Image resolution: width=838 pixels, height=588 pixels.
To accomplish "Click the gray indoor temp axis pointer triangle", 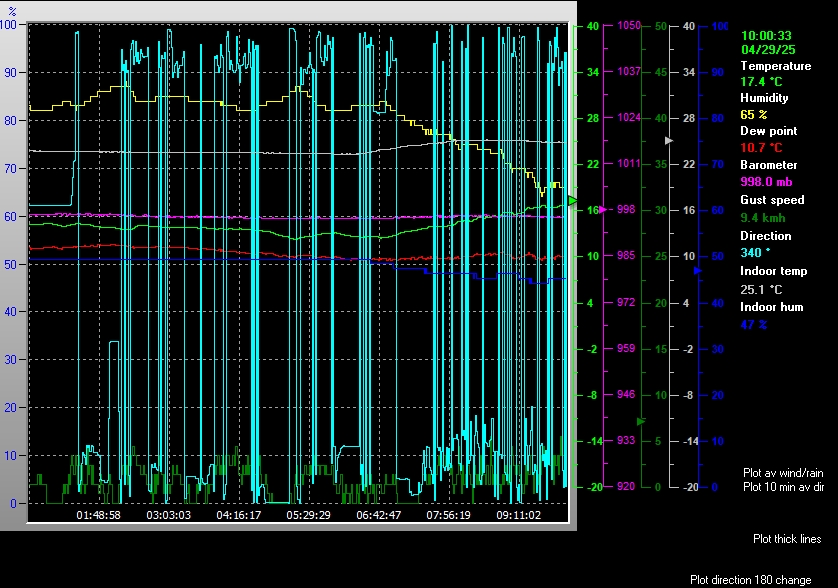I will coord(669,141).
